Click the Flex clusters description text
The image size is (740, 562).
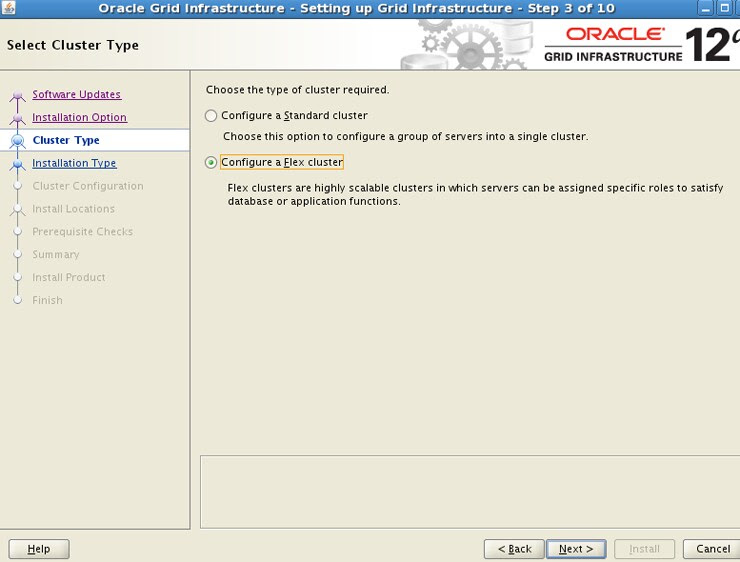pyautogui.click(x=475, y=194)
